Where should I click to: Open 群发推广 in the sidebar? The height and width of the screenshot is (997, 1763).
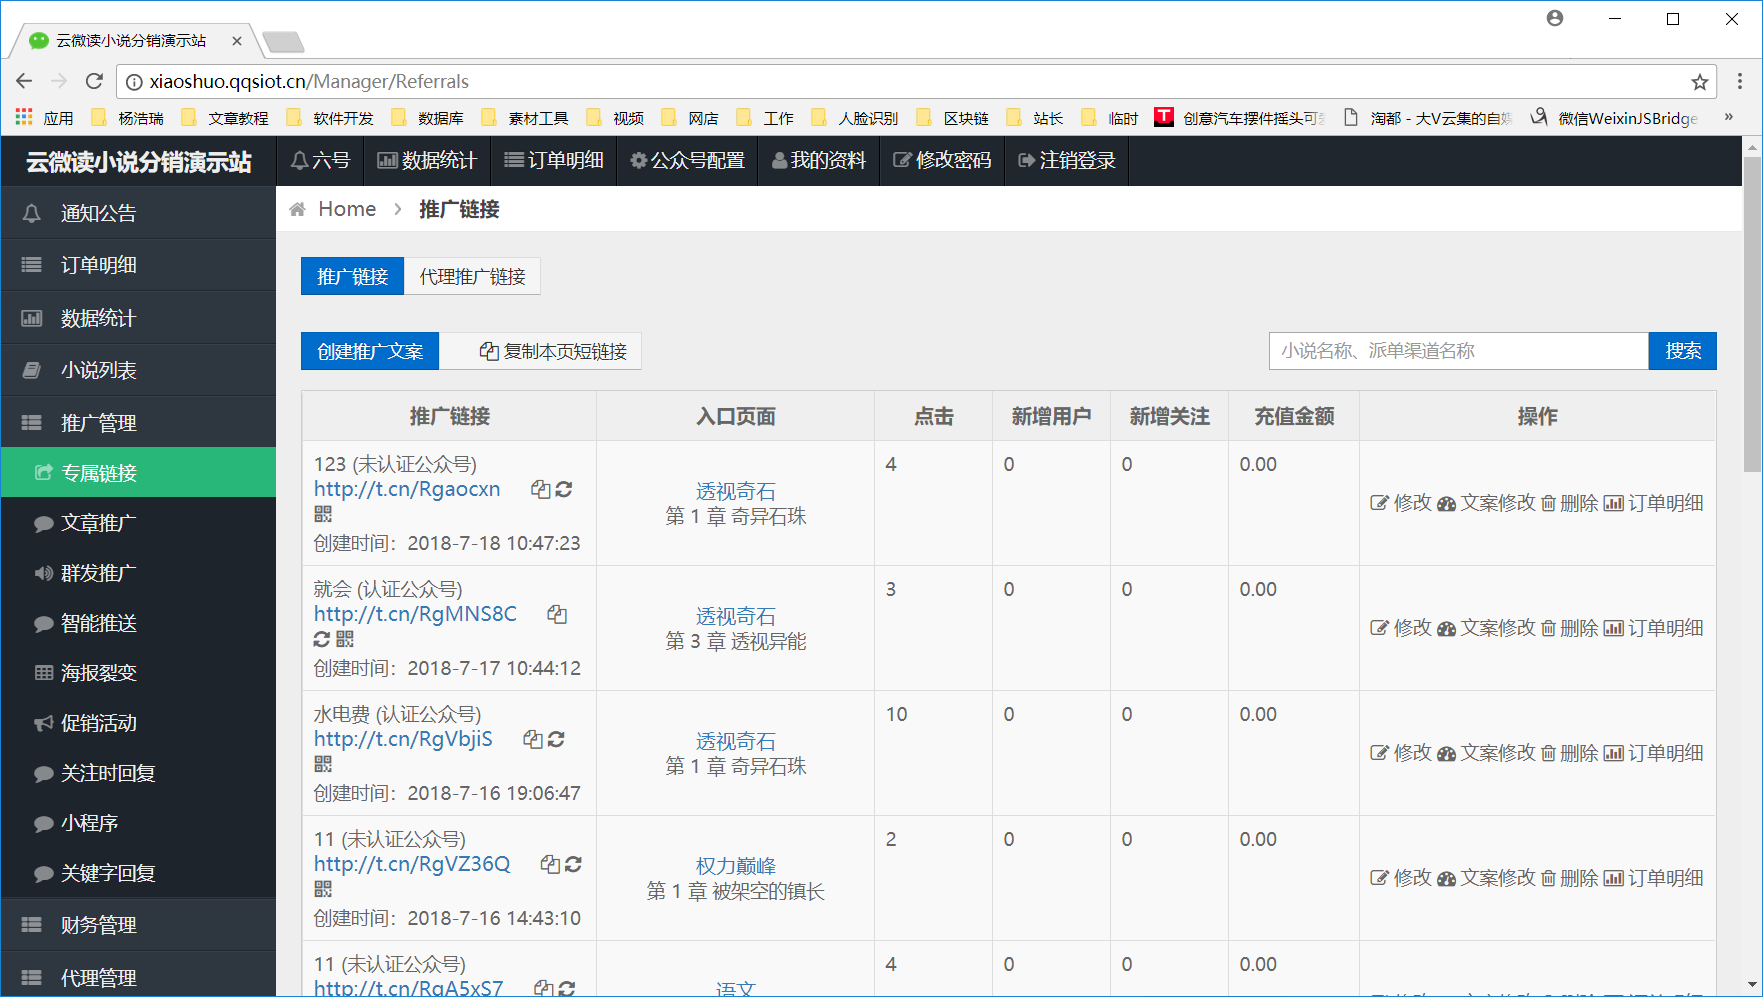pyautogui.click(x=138, y=572)
